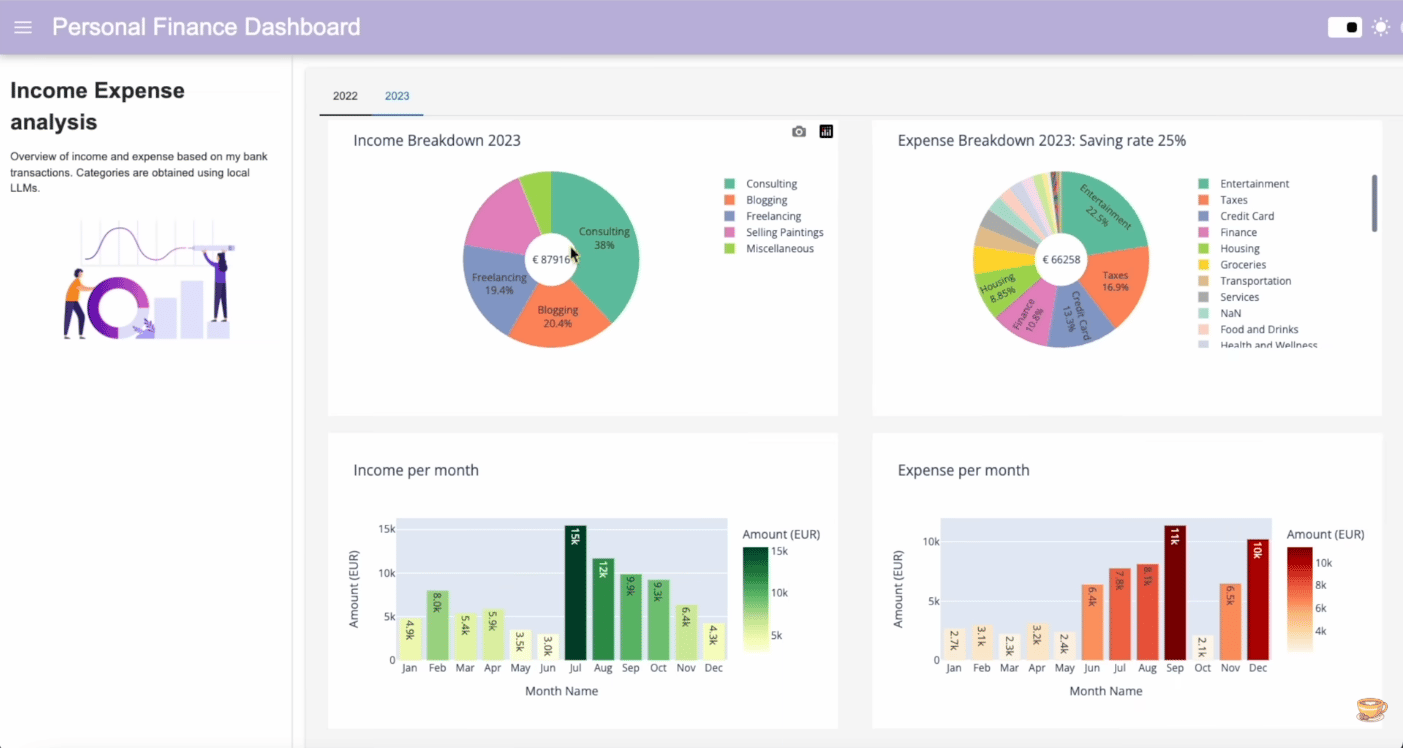
Task: Toggle the dark mode switch in the header
Action: [x=1345, y=27]
